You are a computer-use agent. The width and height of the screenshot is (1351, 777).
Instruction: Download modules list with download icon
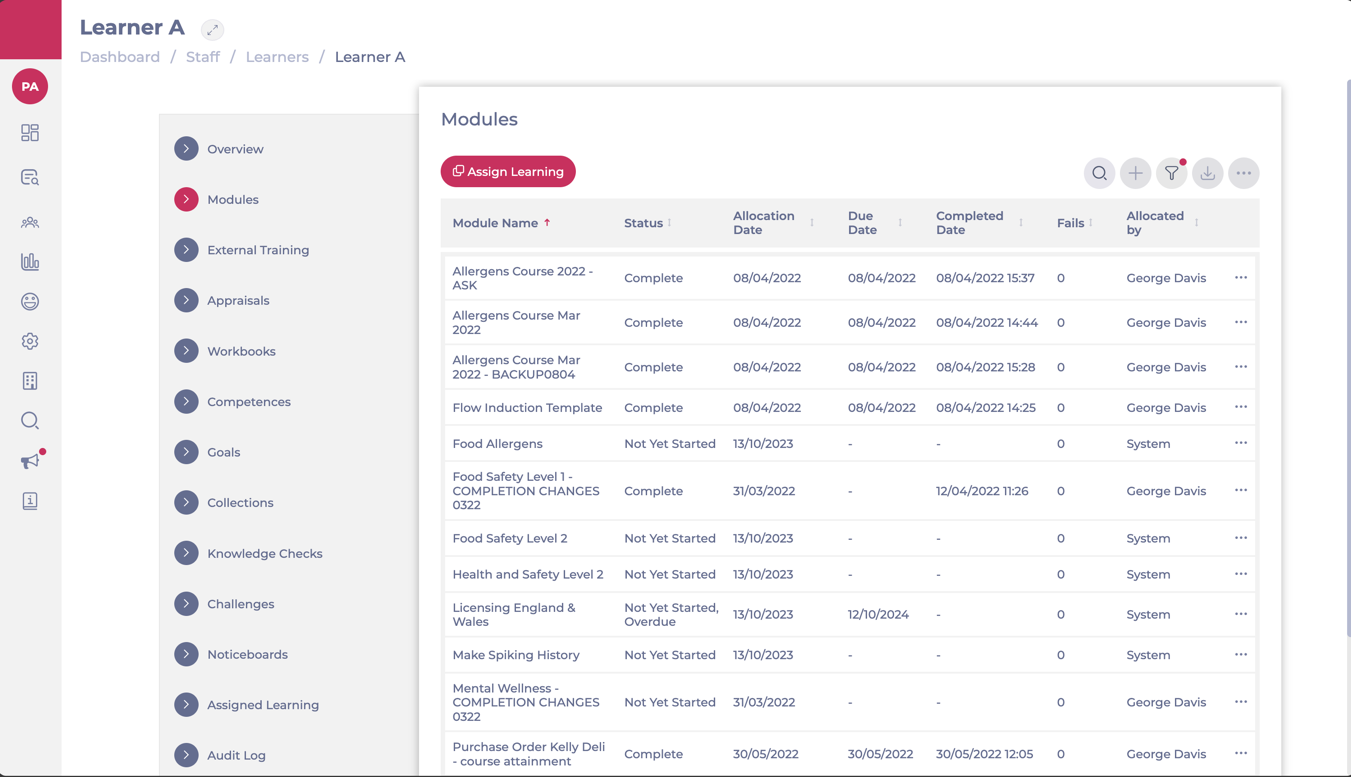1207,173
